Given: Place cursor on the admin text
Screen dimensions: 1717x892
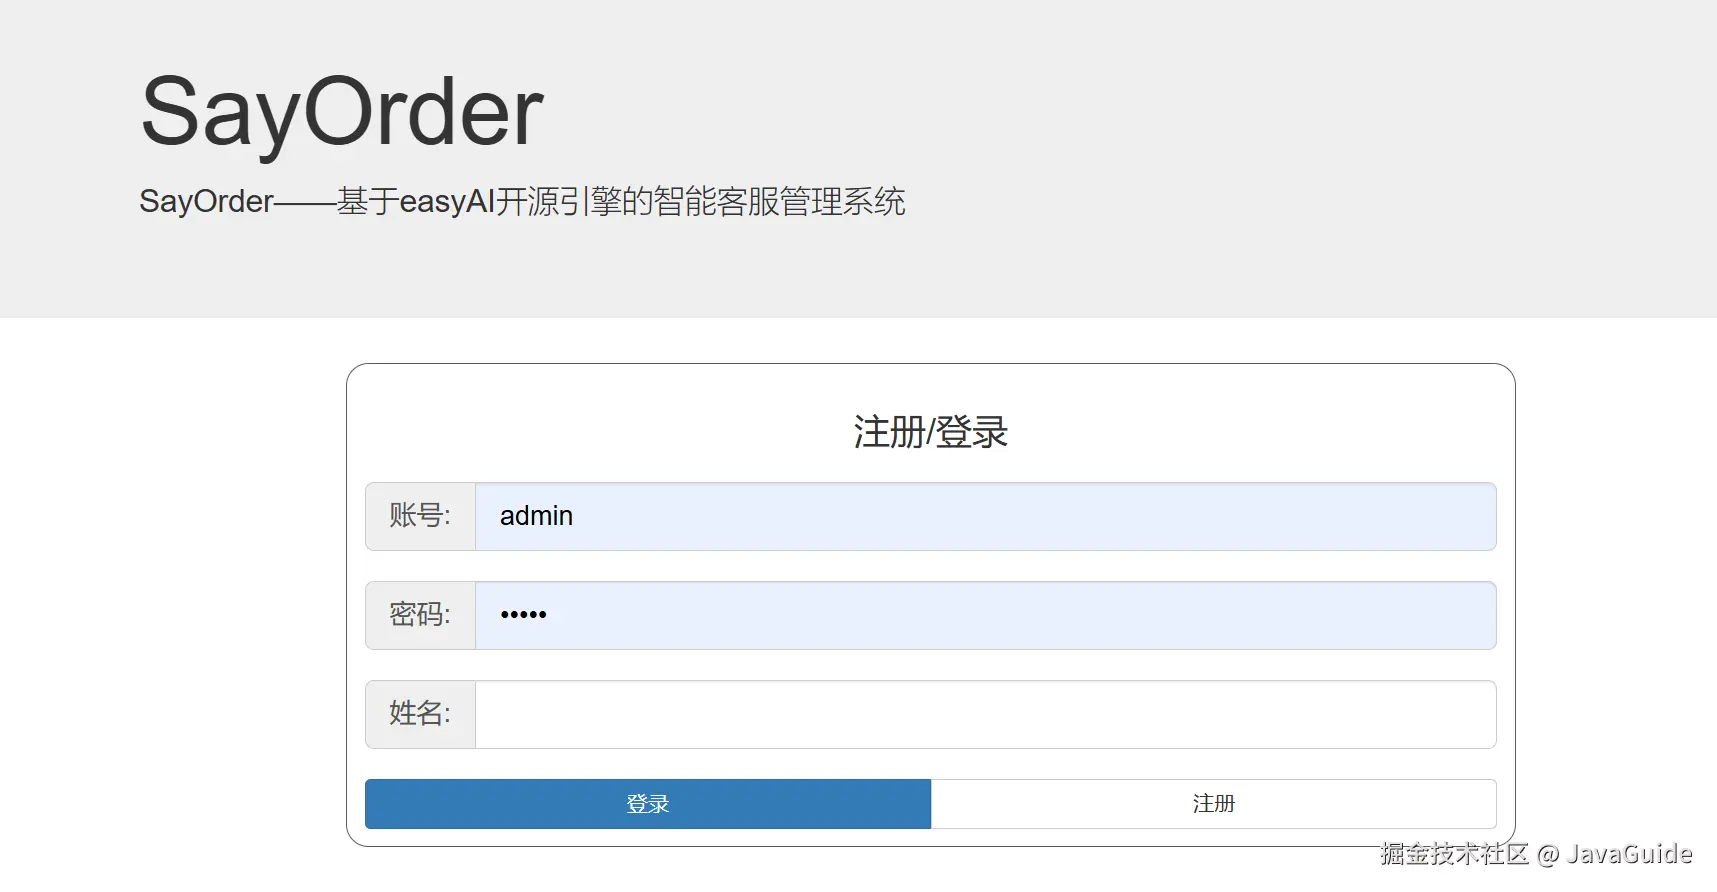Looking at the screenshot, I should pyautogui.click(x=536, y=516).
